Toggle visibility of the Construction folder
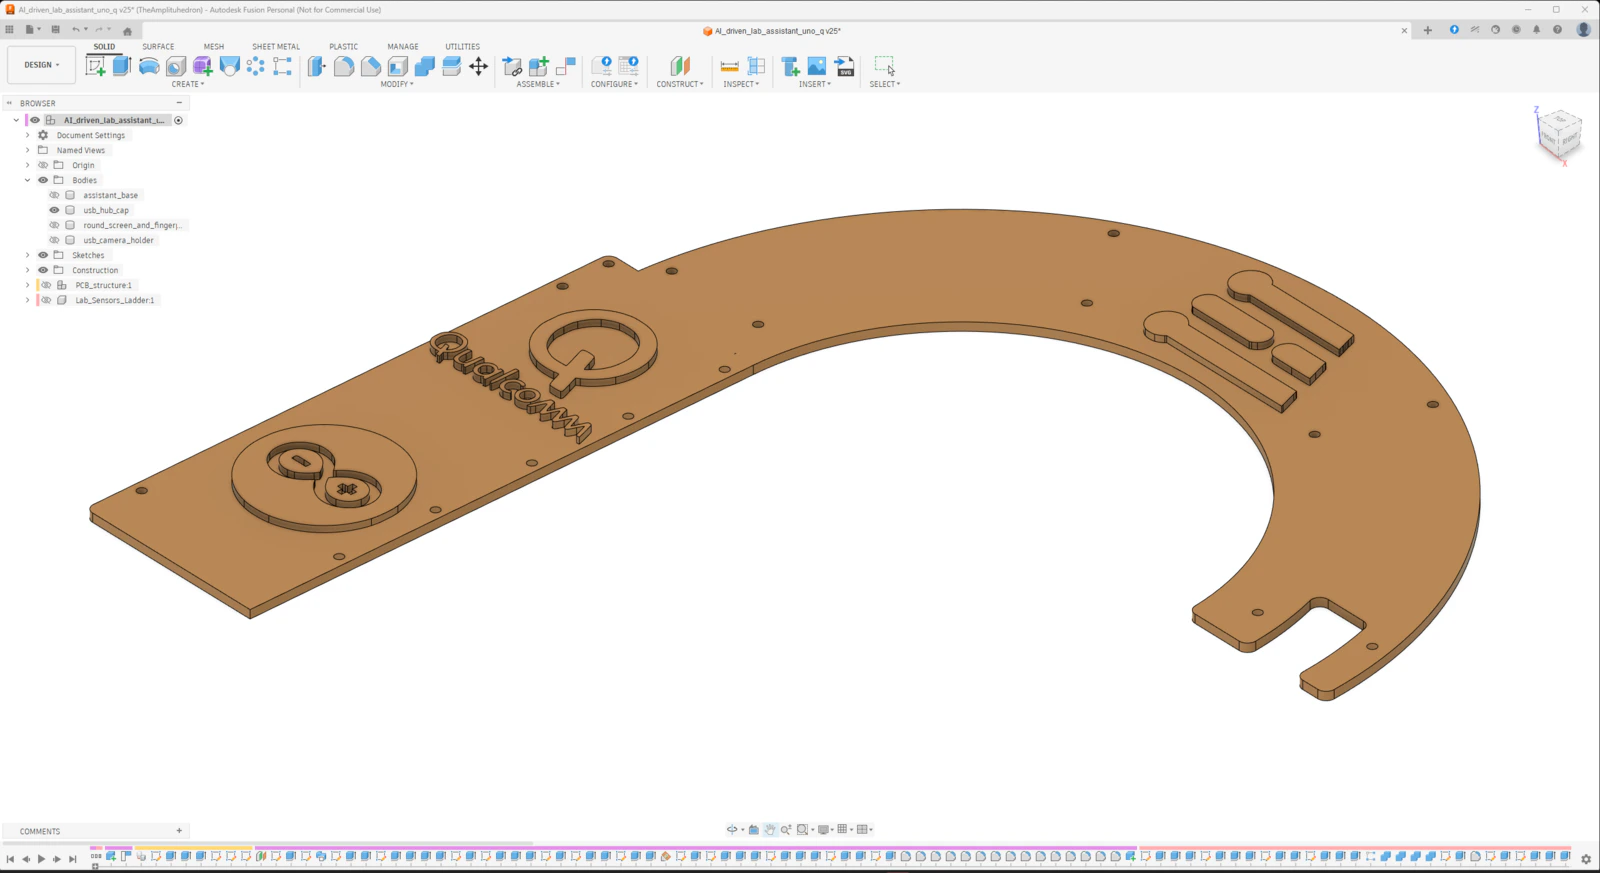This screenshot has height=873, width=1600. (x=43, y=270)
